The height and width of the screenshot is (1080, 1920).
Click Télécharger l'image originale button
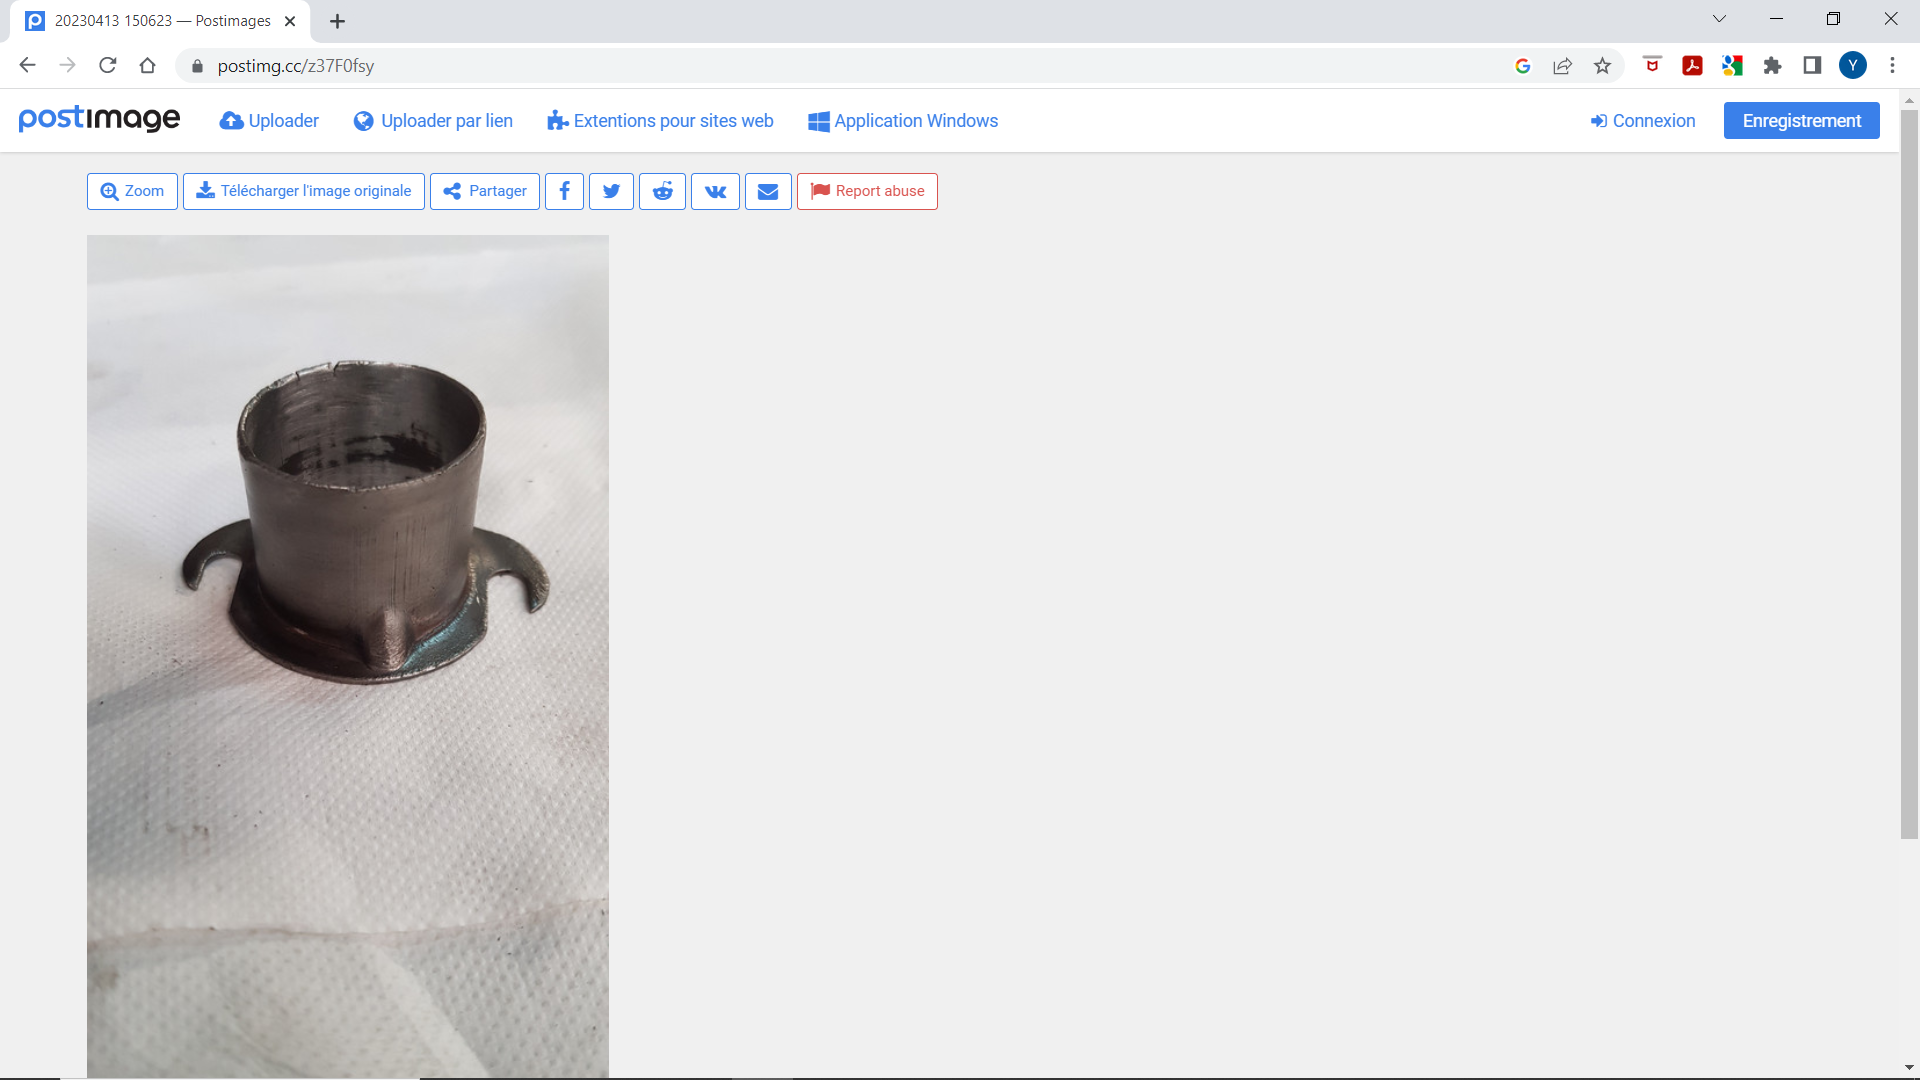tap(304, 191)
